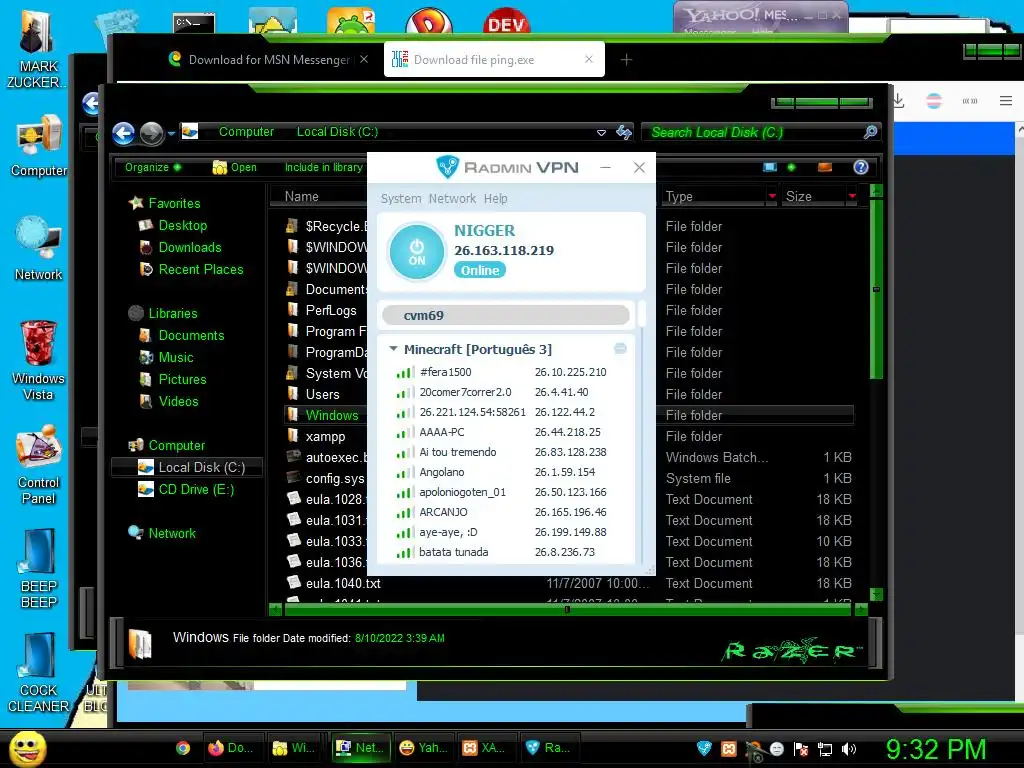Select peer #fera1500 in Radmin list
Image resolution: width=1024 pixels, height=768 pixels.
click(505, 372)
